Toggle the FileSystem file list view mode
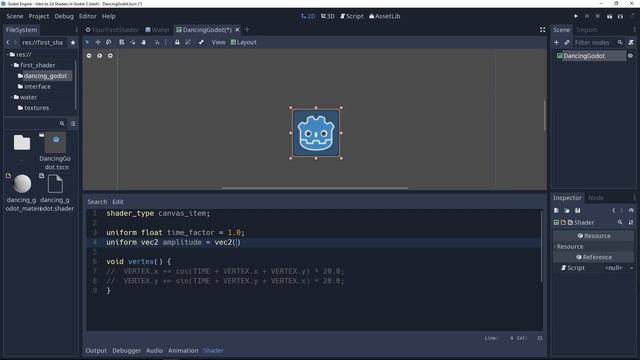640x360 pixels. (x=73, y=123)
